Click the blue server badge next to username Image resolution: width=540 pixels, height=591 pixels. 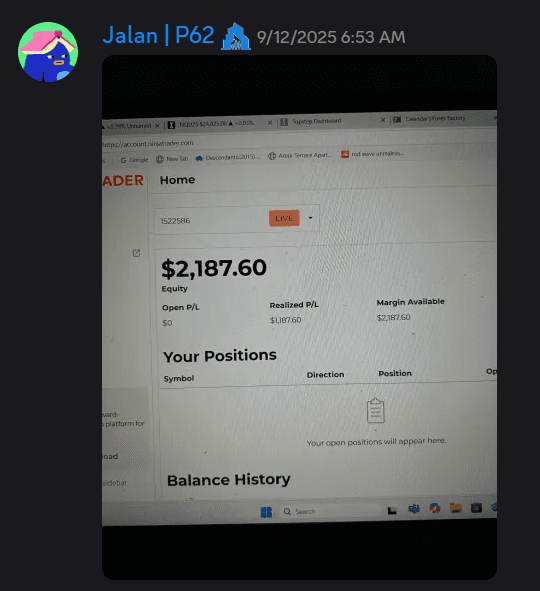236,37
